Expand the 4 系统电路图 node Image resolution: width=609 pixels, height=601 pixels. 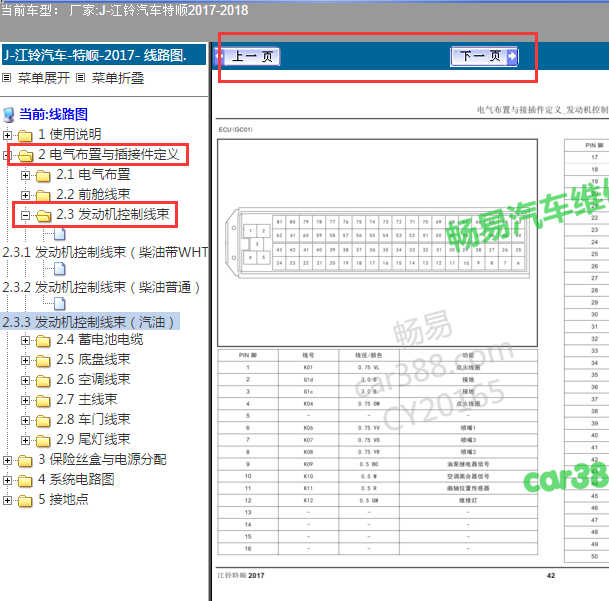[7, 481]
